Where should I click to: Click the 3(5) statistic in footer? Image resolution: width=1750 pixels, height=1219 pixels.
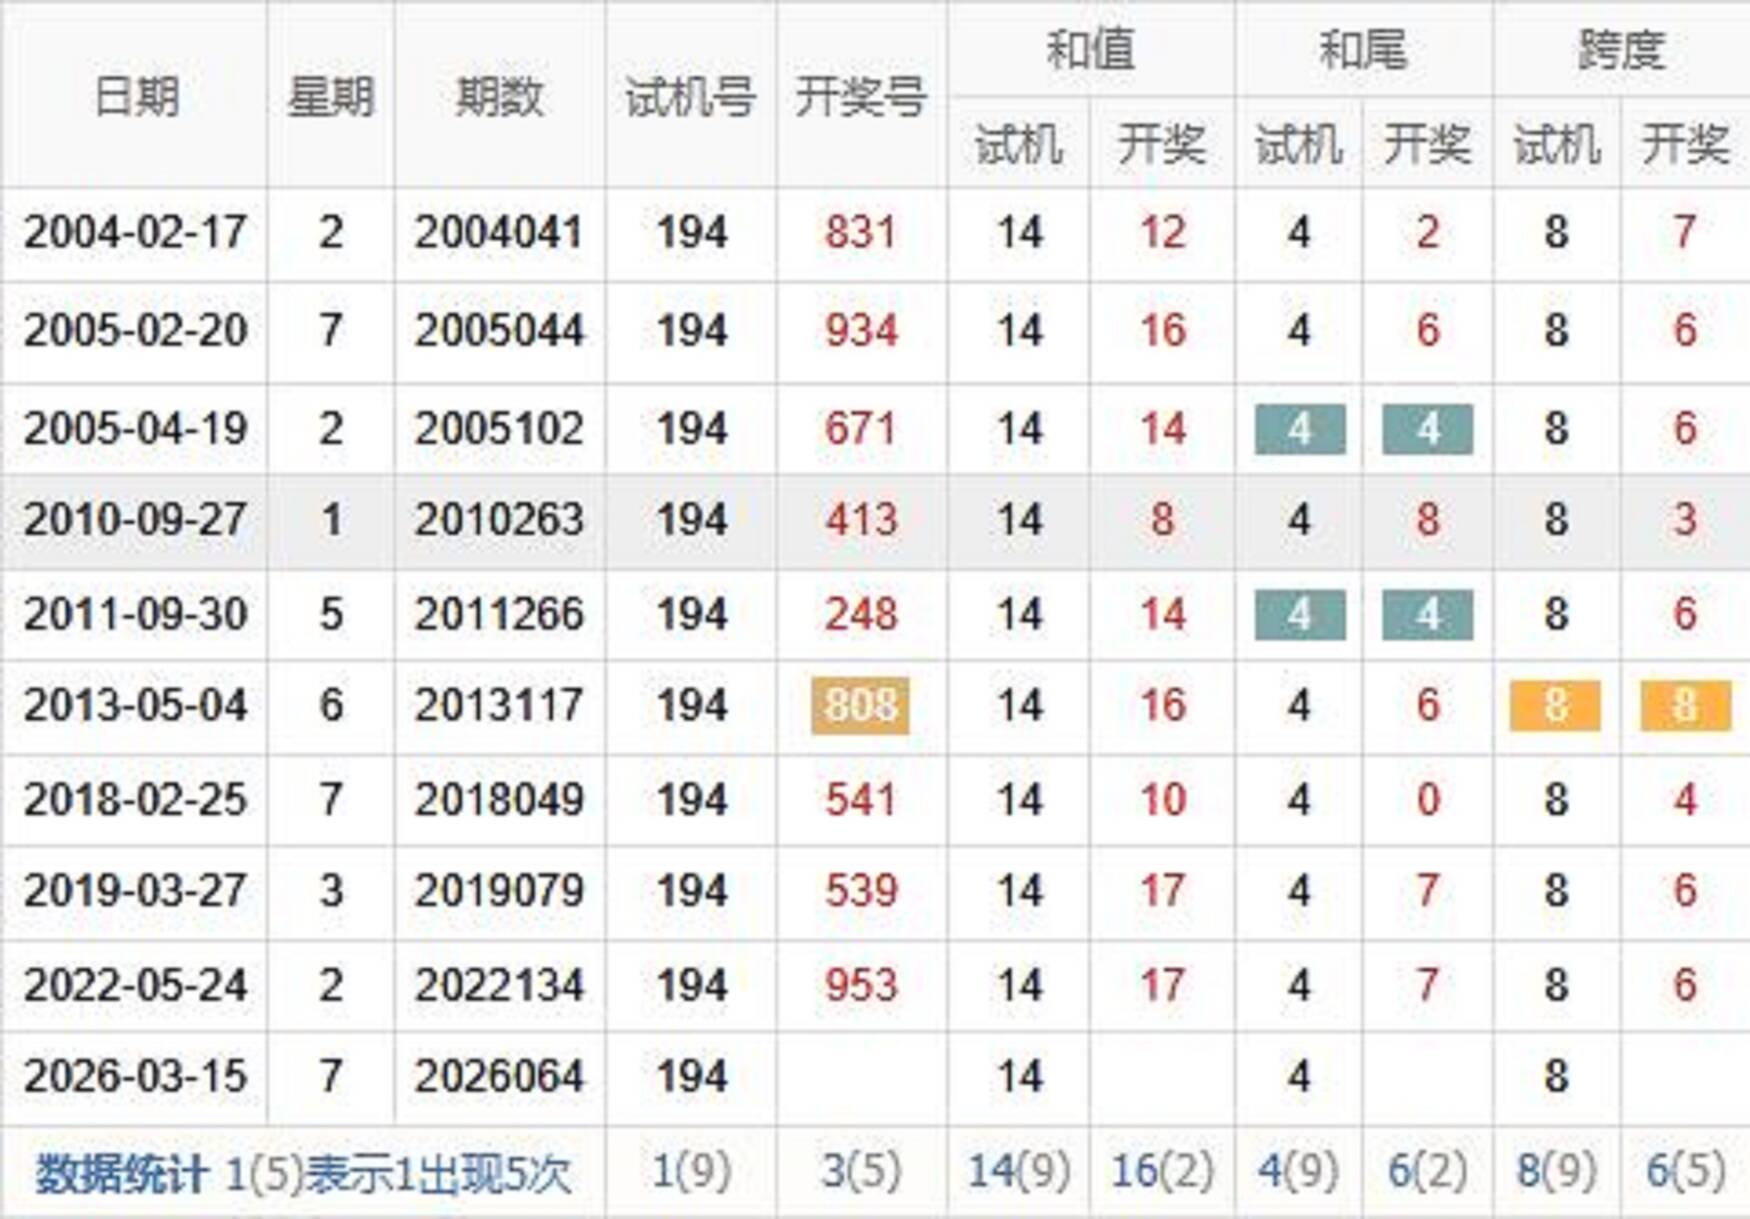click(860, 1171)
